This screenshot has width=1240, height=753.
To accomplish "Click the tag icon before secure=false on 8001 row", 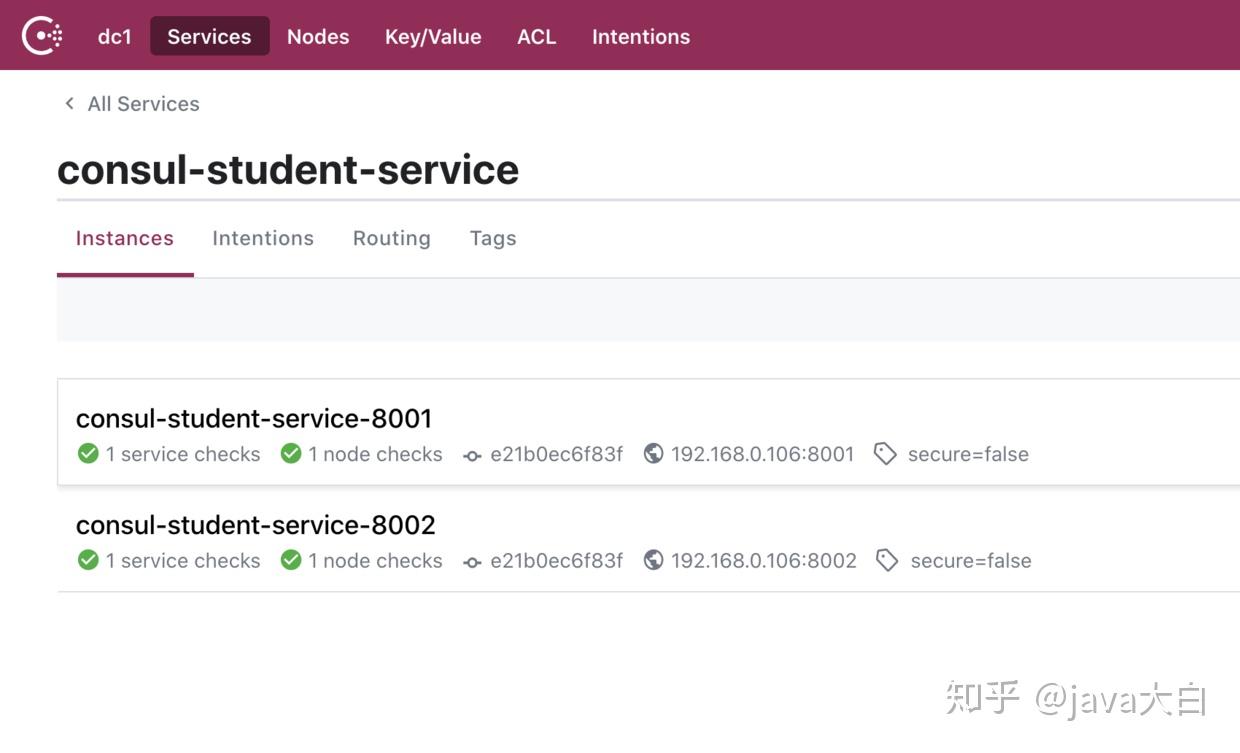I will click(885, 454).
